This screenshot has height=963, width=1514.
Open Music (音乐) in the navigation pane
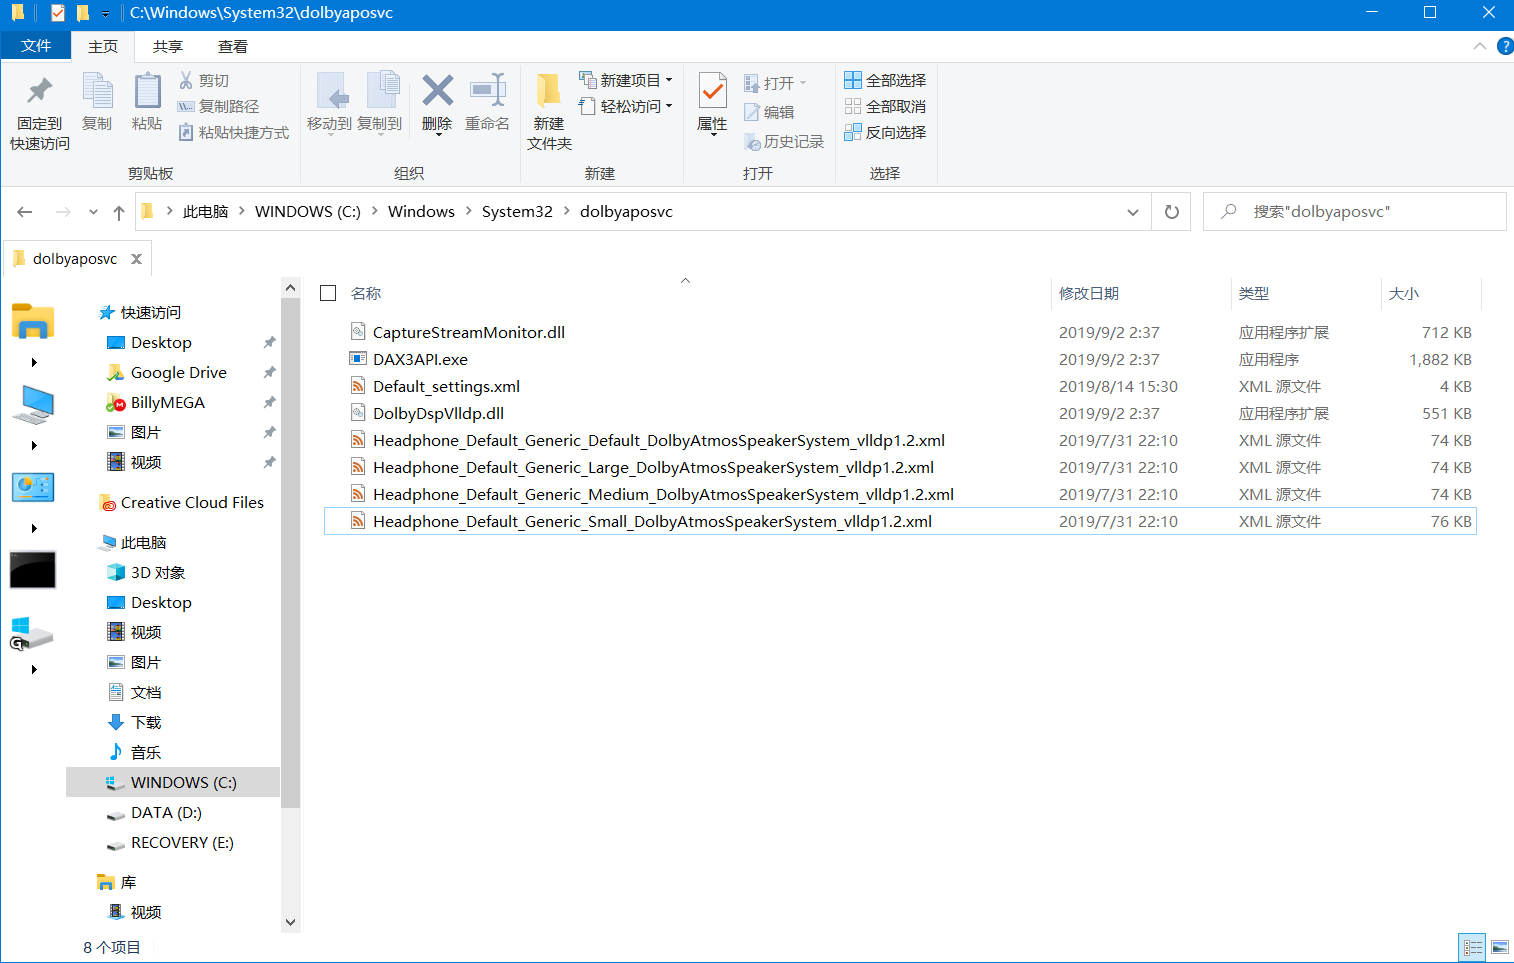[x=146, y=753]
